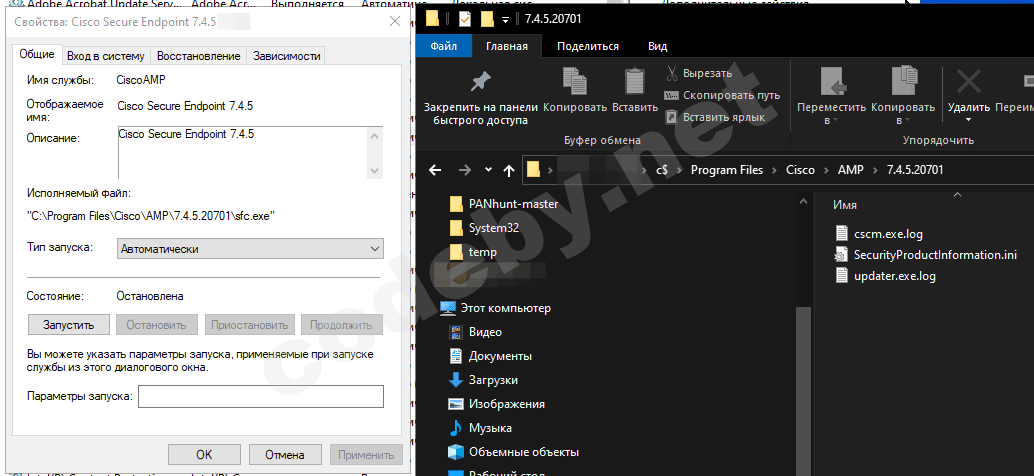1034x476 pixels.
Task: Close the service properties dialog
Action: (x=394, y=21)
